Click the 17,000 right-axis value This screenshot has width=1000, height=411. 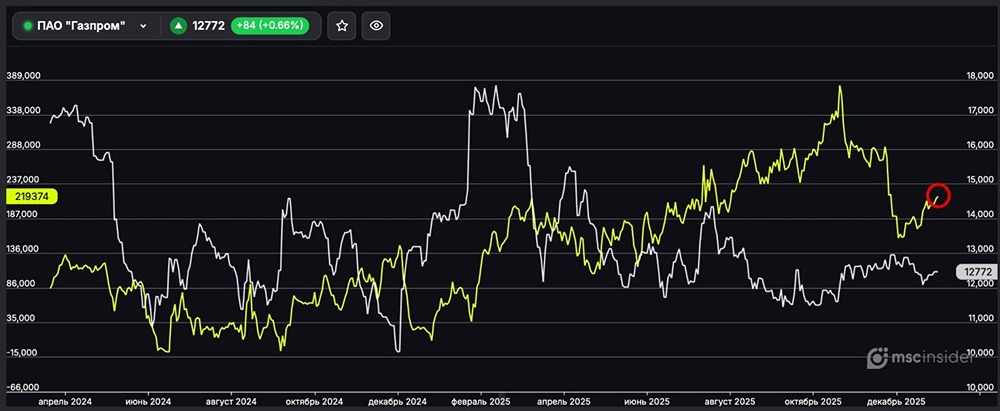coord(981,111)
